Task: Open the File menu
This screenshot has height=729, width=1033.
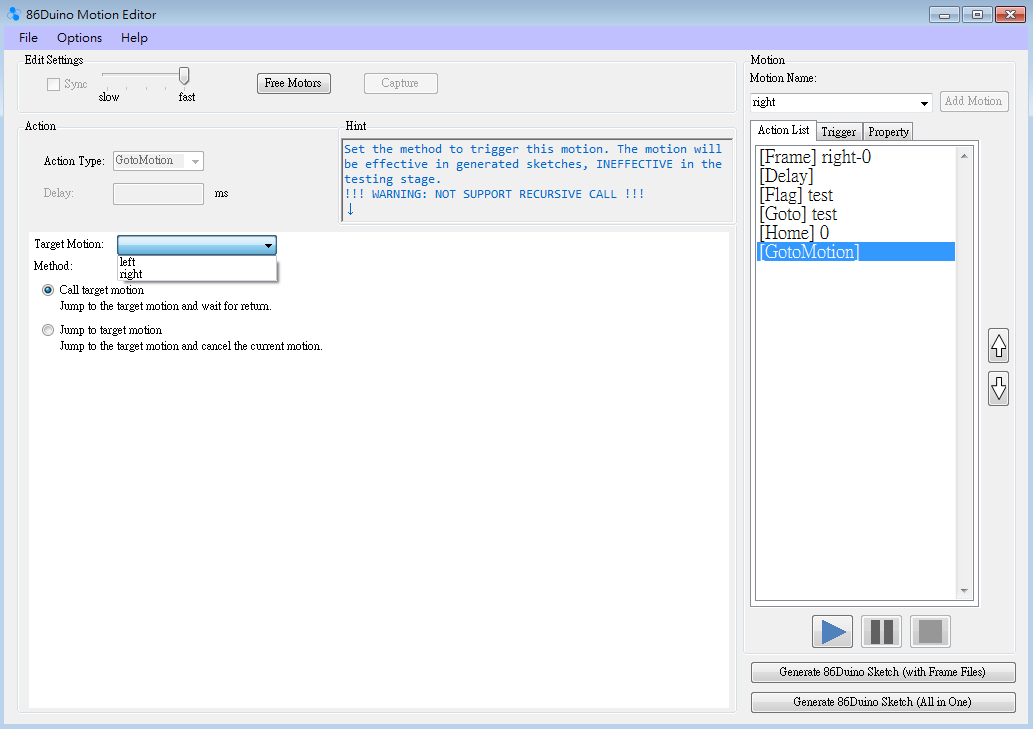Action: click(x=28, y=38)
